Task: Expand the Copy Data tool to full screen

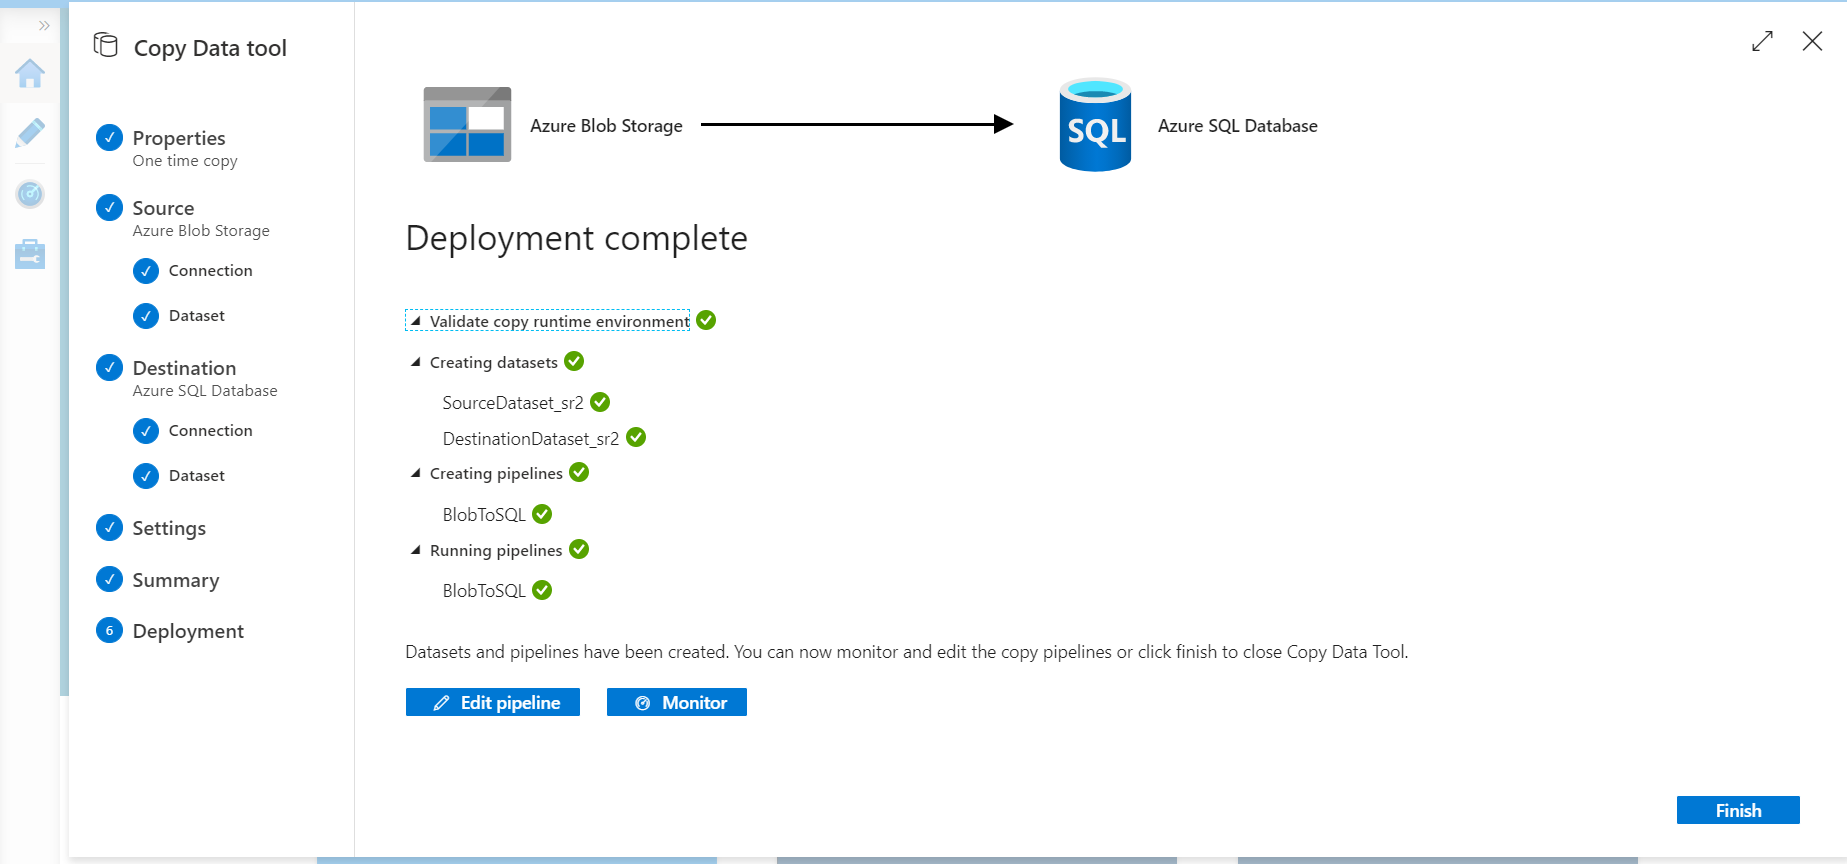Action: click(1762, 41)
